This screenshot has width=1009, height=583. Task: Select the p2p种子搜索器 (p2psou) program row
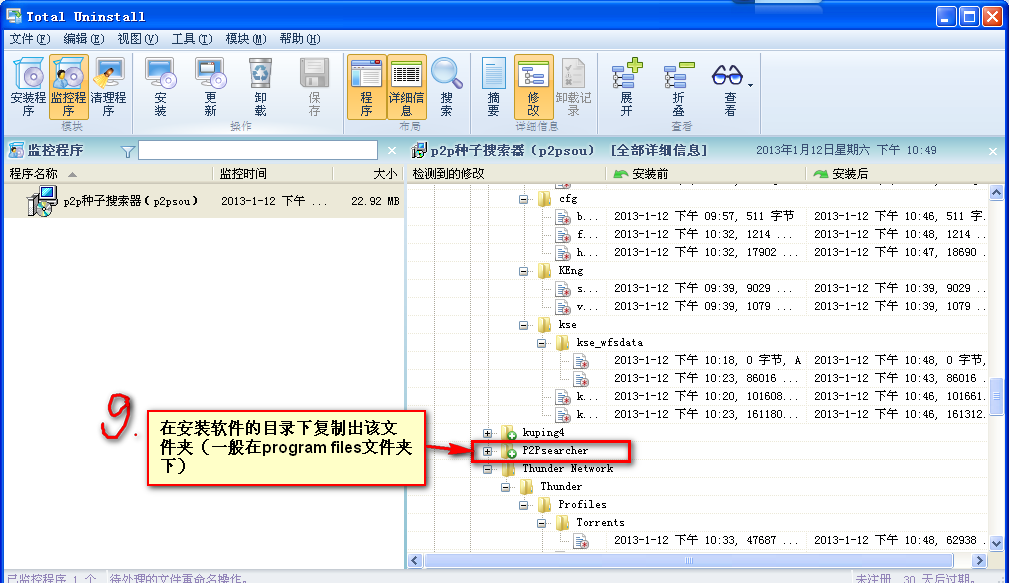[204, 201]
